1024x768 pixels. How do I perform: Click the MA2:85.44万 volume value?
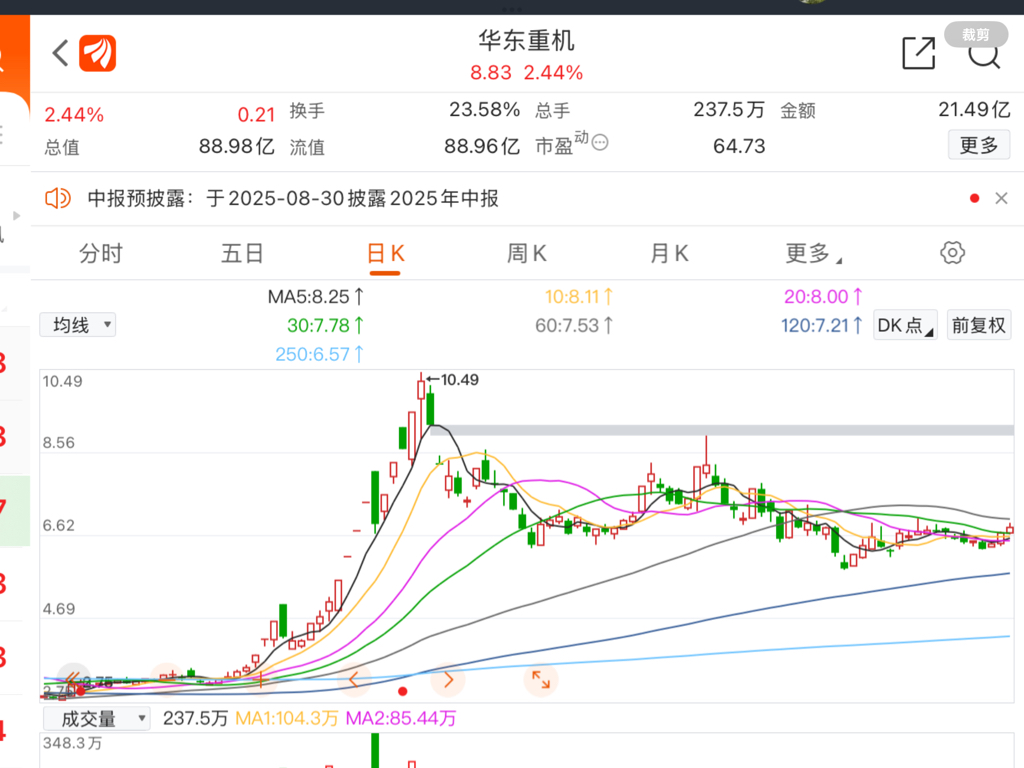point(401,718)
